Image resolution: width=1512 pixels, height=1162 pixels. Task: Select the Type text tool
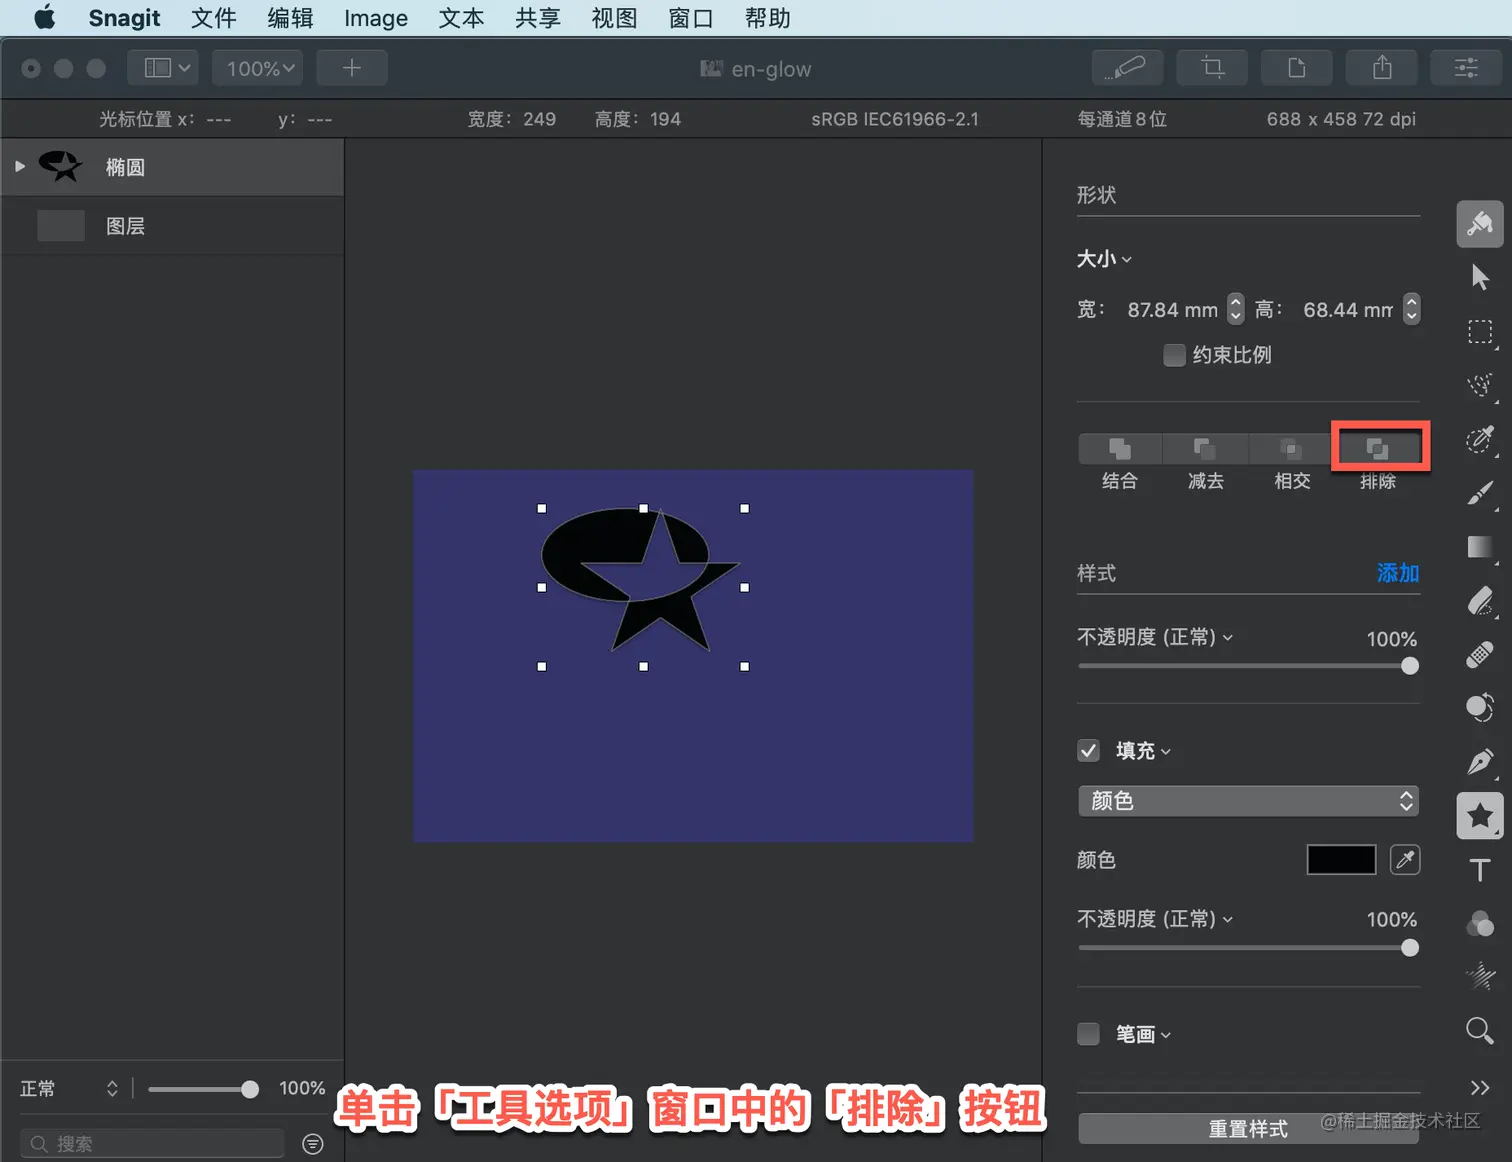click(1480, 870)
